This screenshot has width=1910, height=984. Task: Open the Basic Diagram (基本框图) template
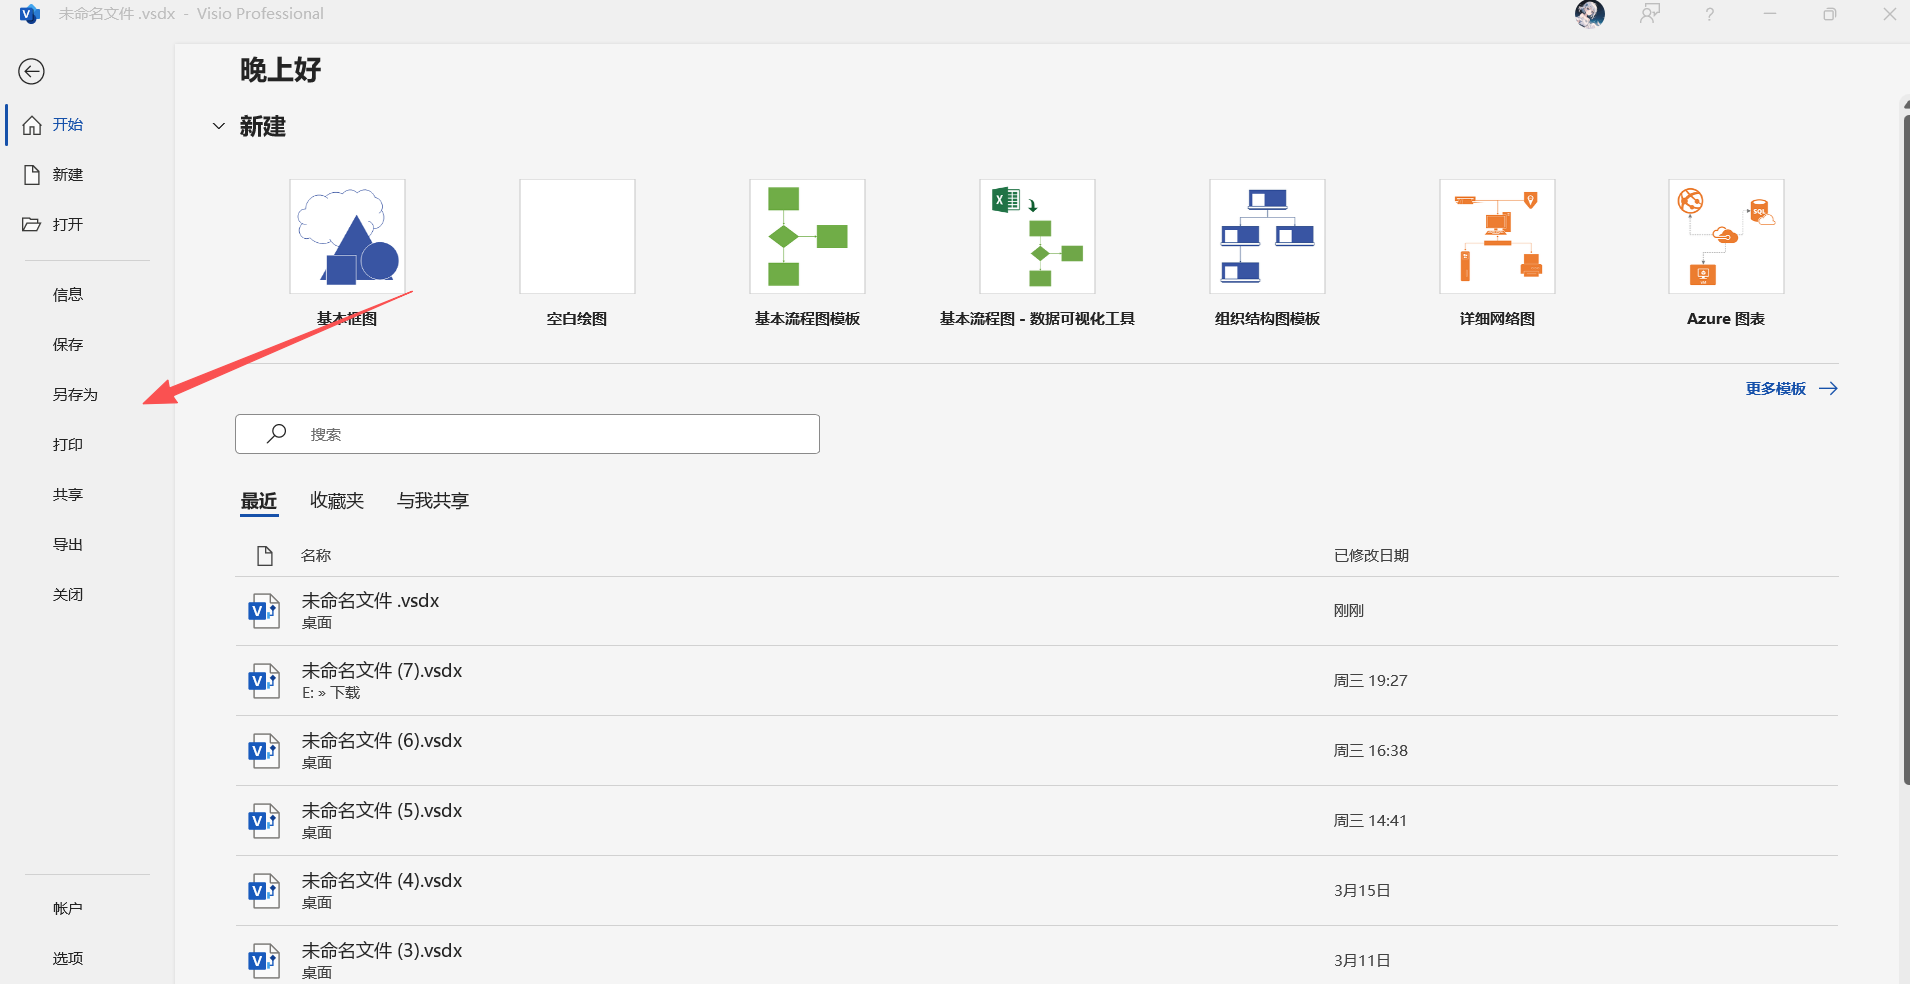pos(347,237)
